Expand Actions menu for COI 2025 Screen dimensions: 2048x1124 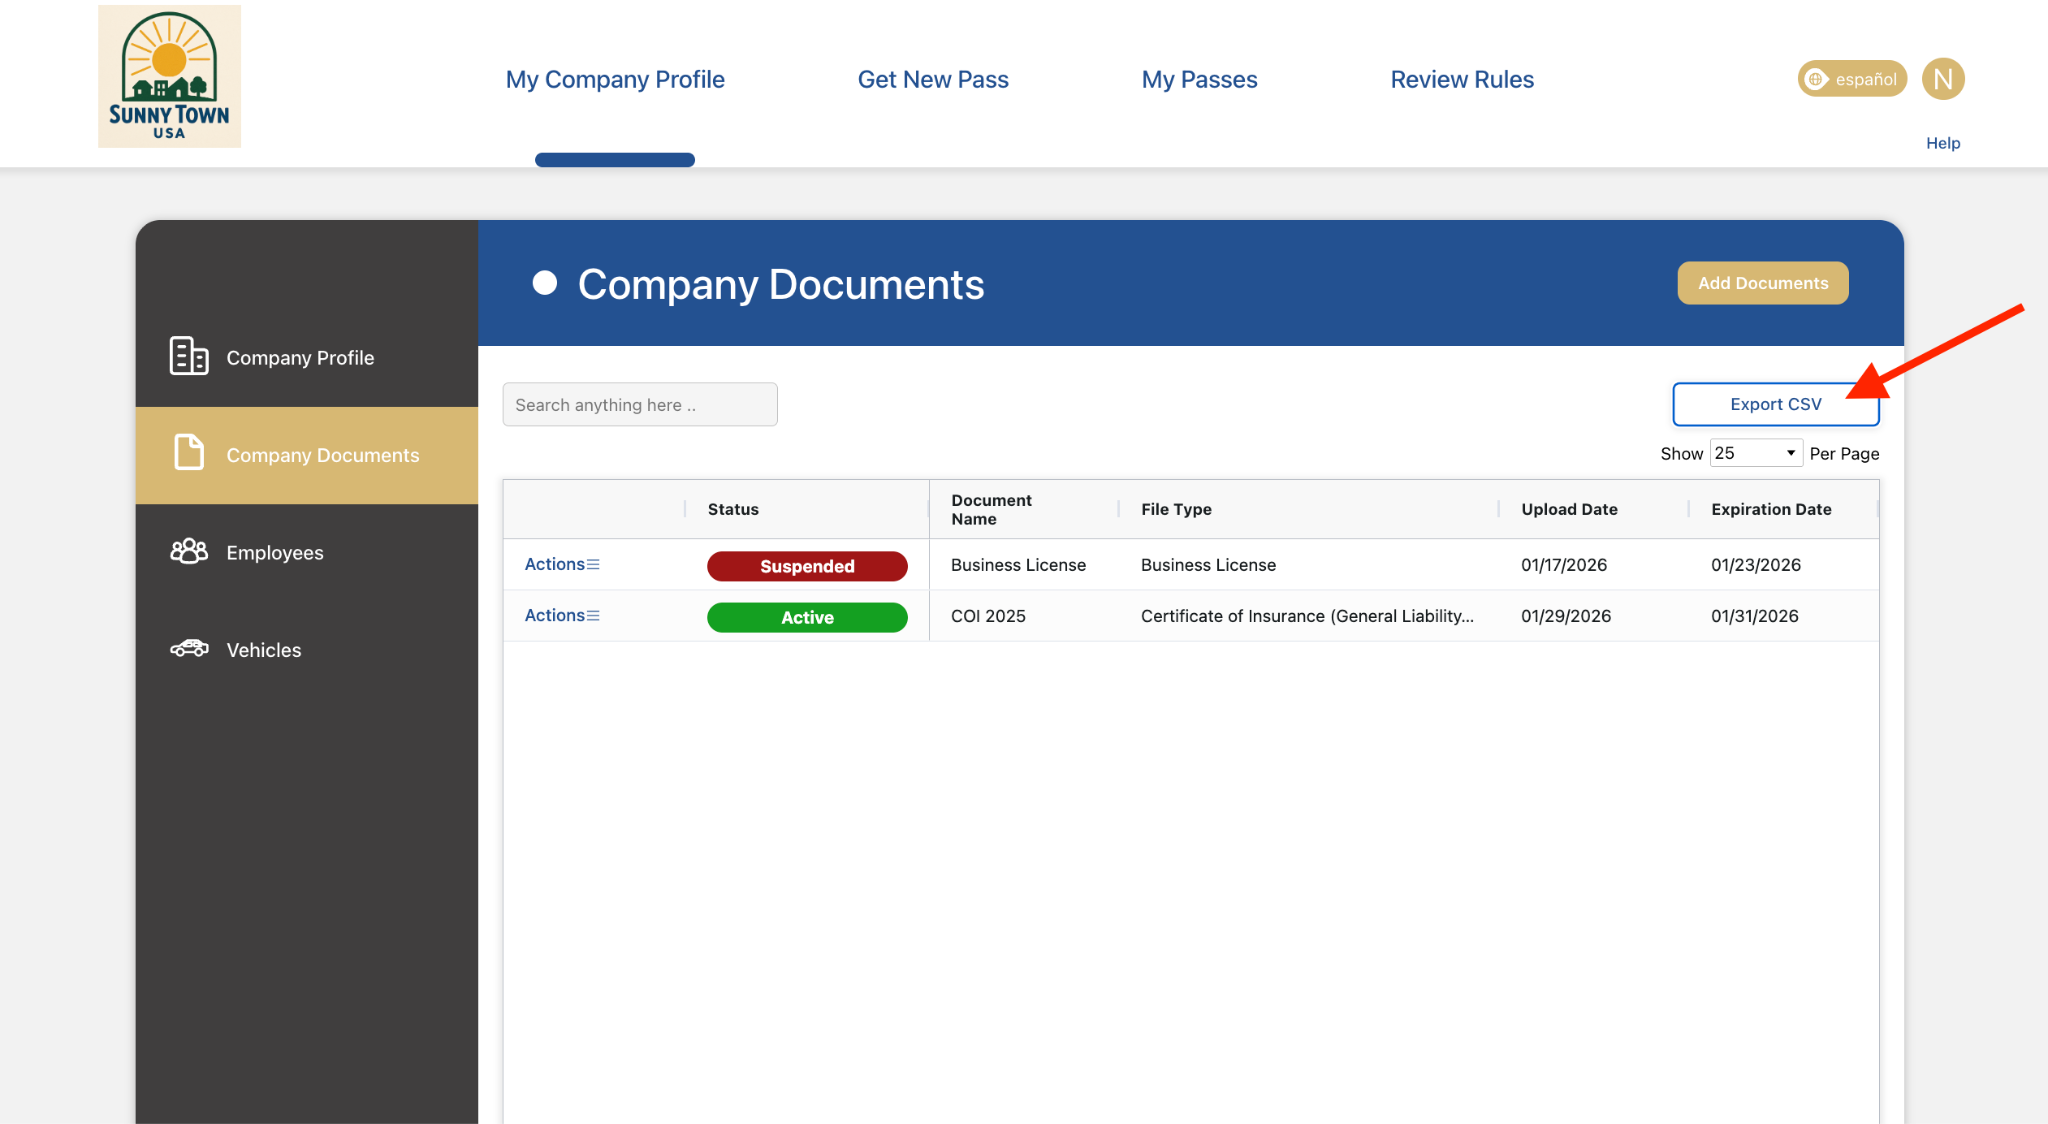(x=562, y=616)
